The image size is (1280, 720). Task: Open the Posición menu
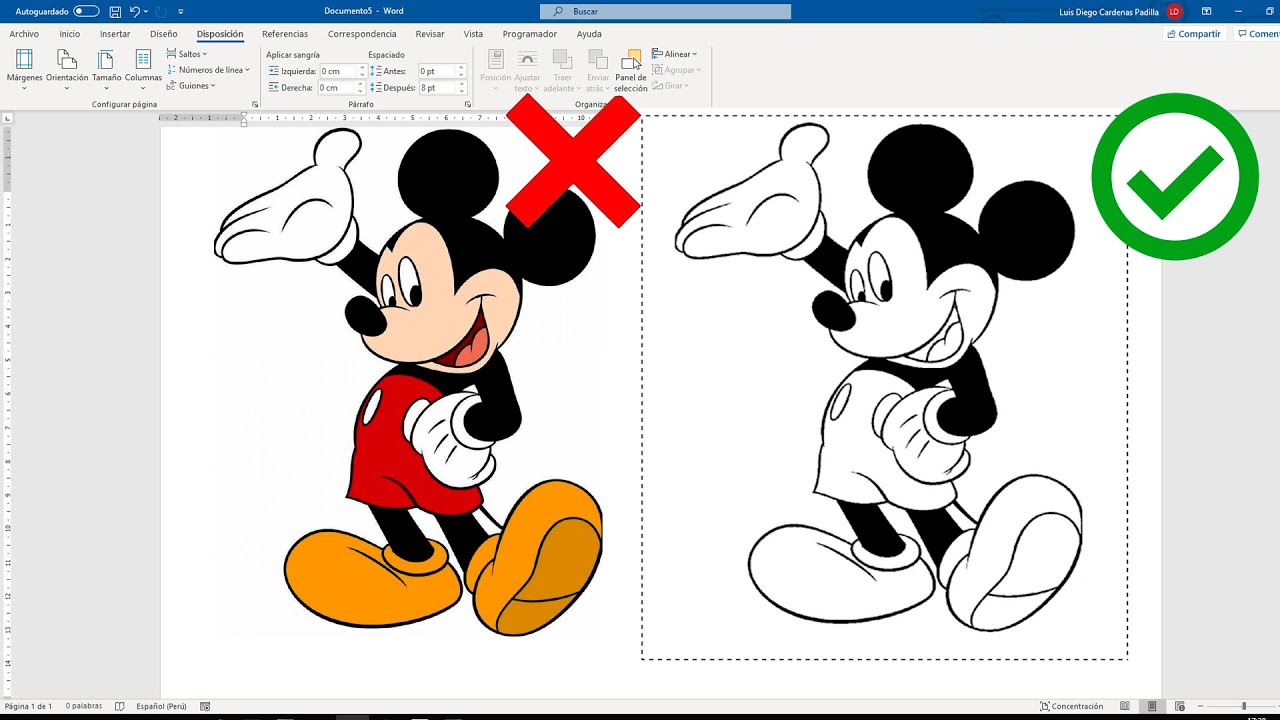[x=495, y=70]
